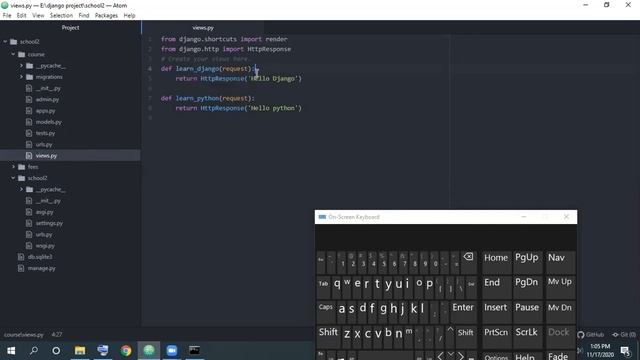This screenshot has height=360, width=640.
Task: Click cursor position 4:27 in status bar
Action: [x=57, y=335]
